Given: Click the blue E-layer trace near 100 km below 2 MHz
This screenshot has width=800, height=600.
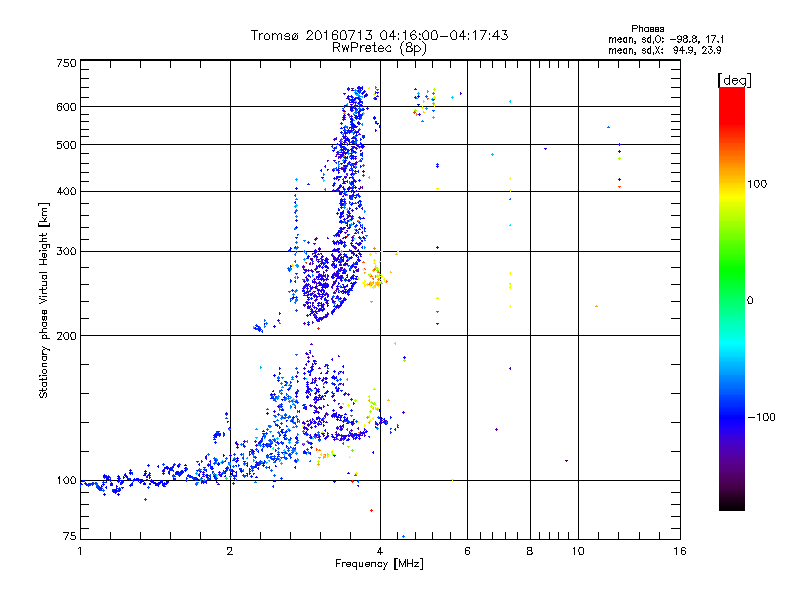Looking at the screenshot, I should point(153,479).
